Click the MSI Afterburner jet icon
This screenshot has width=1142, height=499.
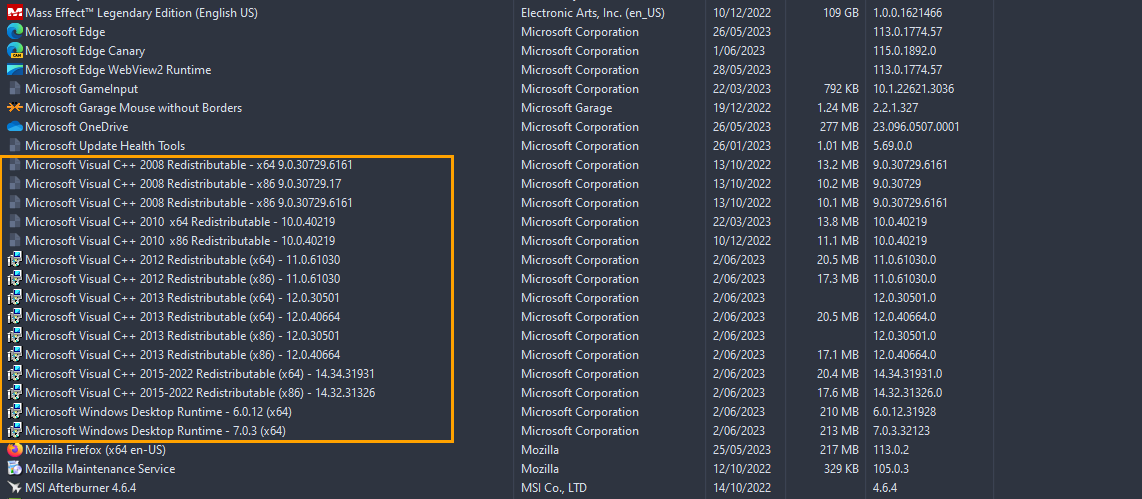(15, 487)
